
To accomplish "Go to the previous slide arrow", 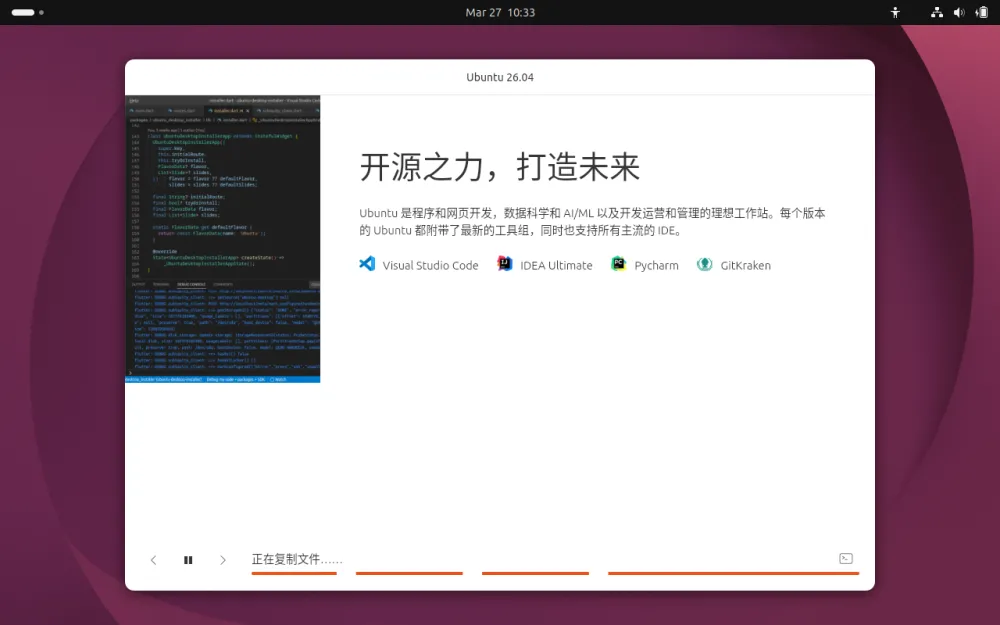I will click(x=153, y=560).
